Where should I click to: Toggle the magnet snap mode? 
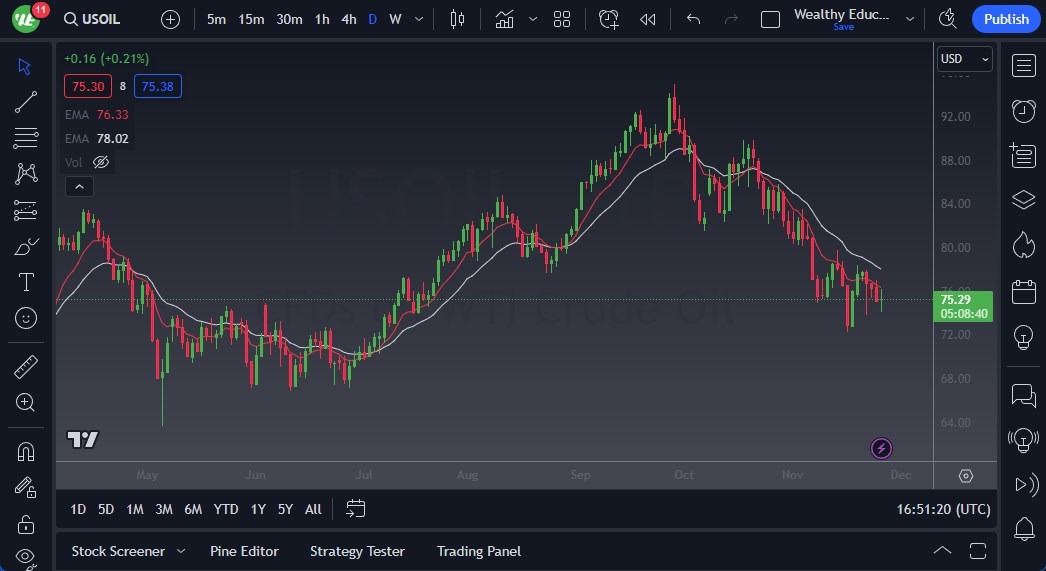[26, 451]
